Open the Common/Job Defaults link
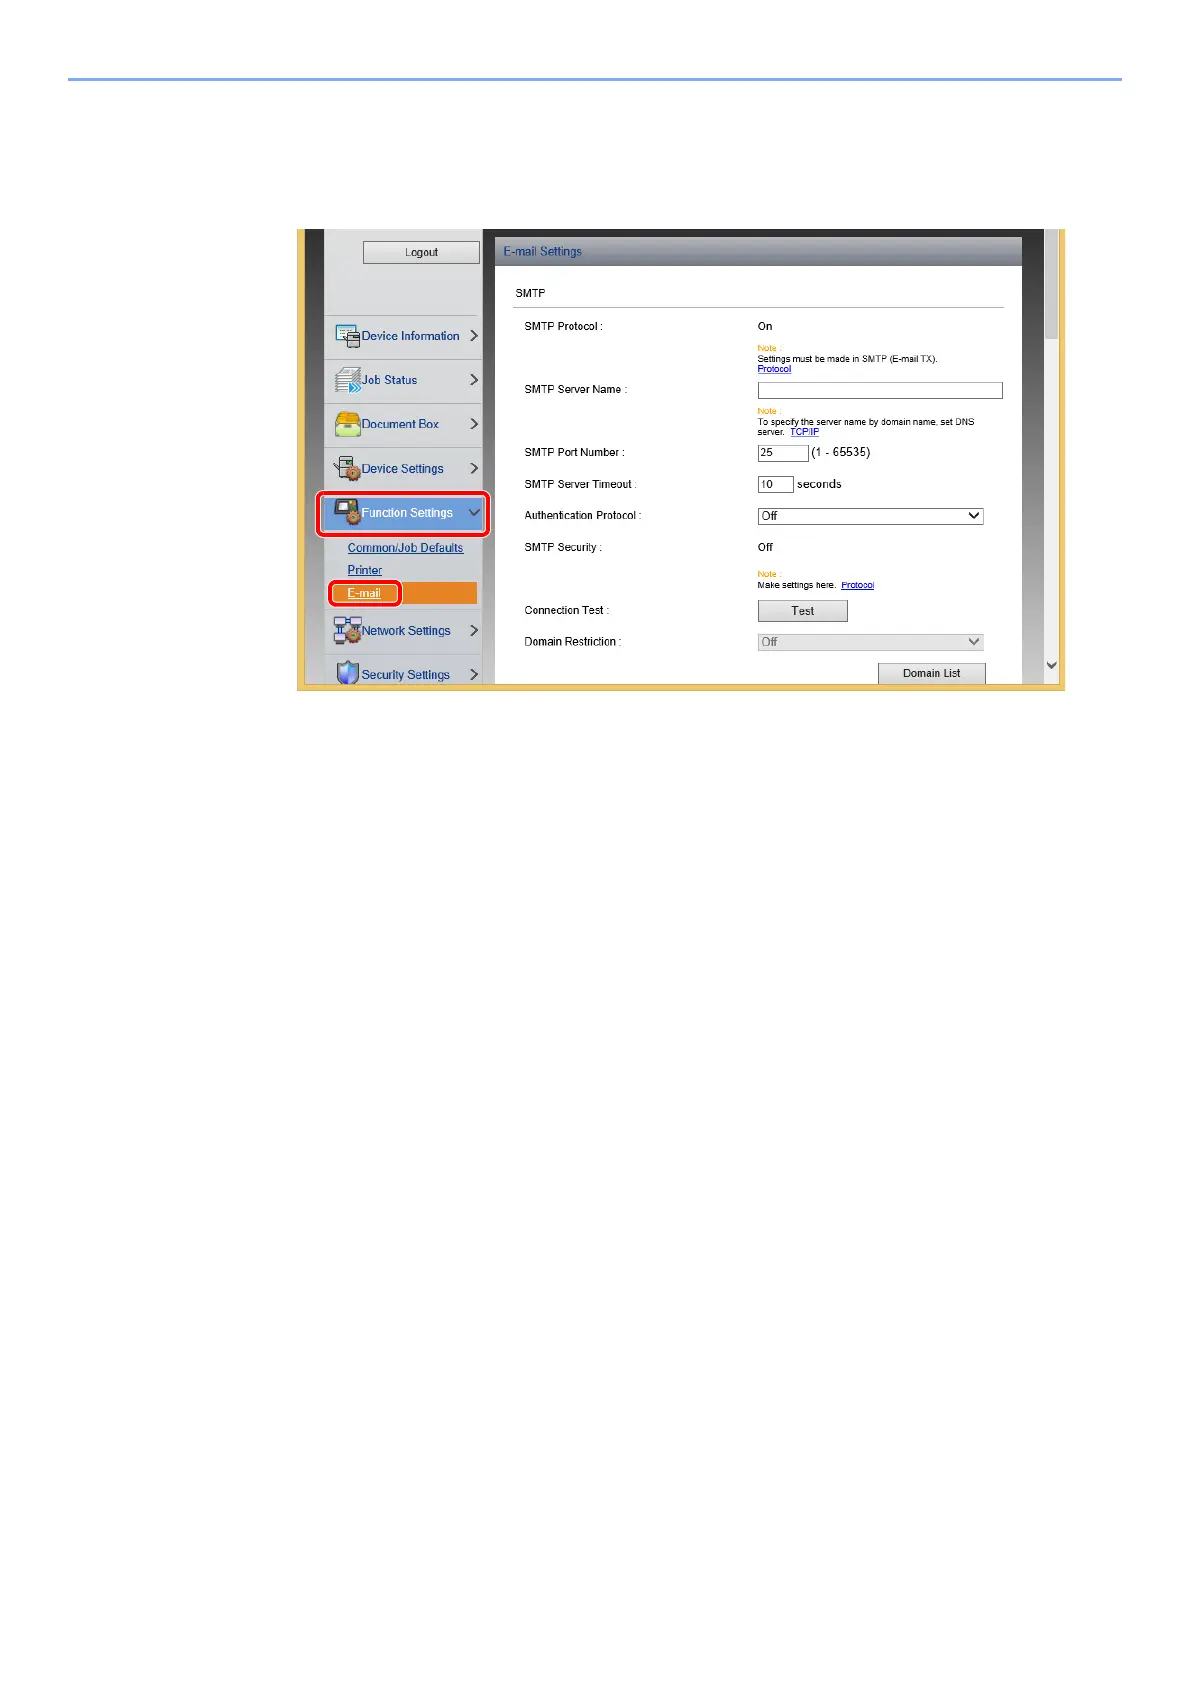 pyautogui.click(x=405, y=548)
